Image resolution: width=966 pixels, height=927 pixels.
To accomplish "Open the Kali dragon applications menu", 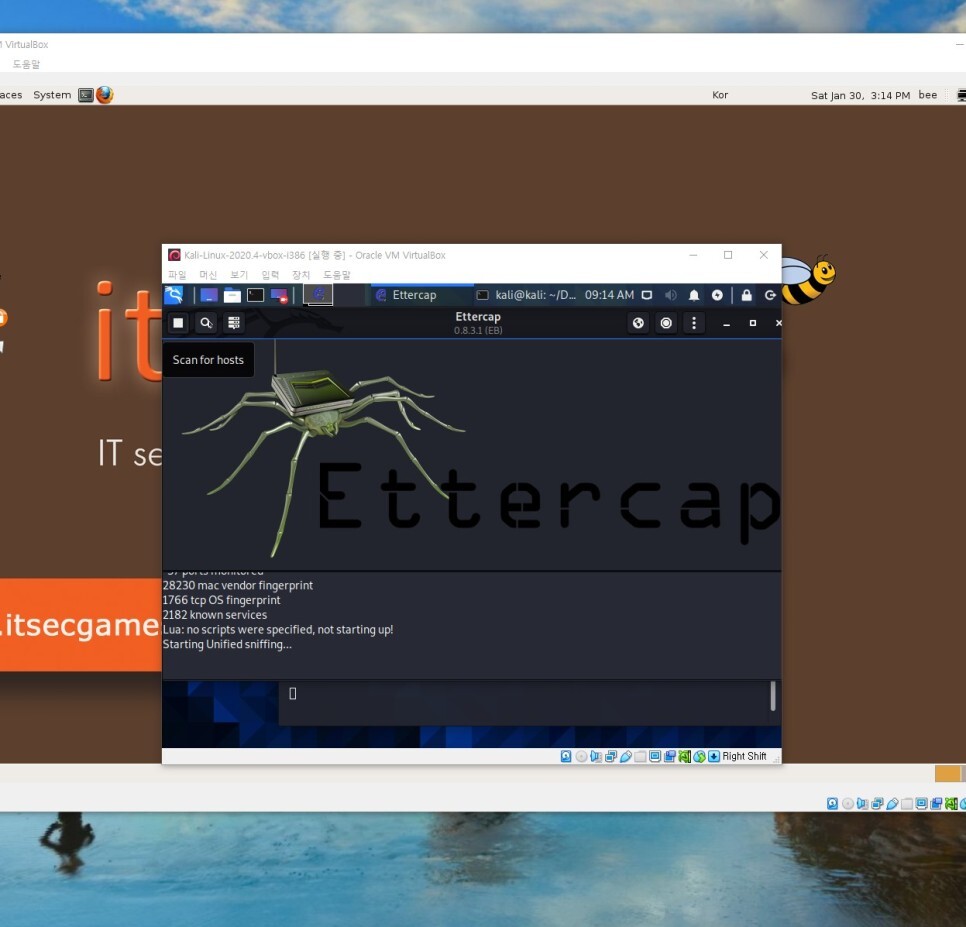I will (174, 295).
